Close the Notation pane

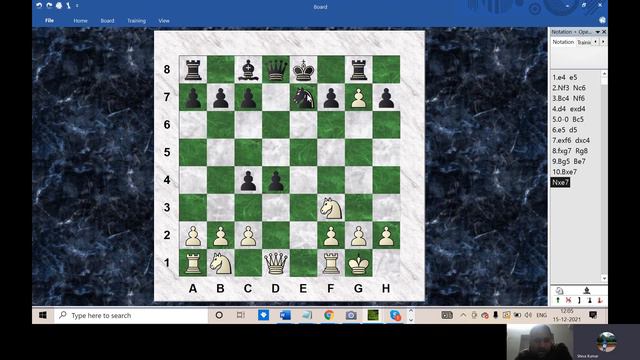[x=604, y=32]
